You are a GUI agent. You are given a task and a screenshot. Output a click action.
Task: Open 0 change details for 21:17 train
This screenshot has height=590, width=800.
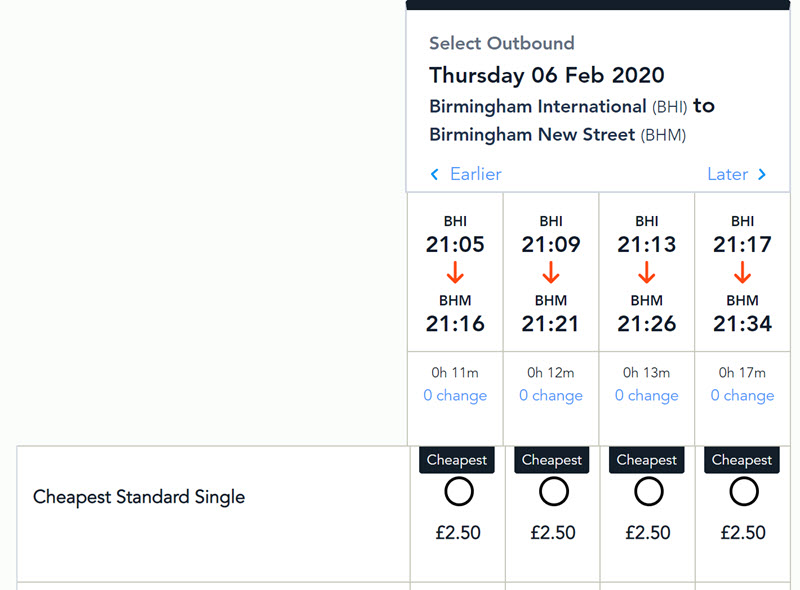click(x=742, y=396)
